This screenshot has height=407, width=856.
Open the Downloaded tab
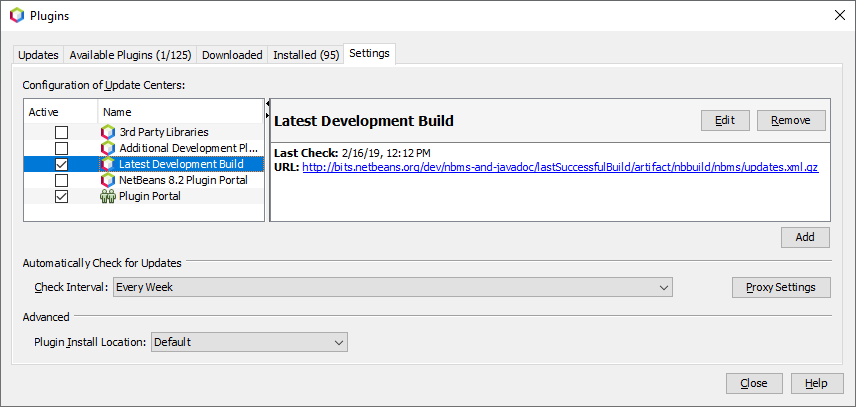[232, 55]
